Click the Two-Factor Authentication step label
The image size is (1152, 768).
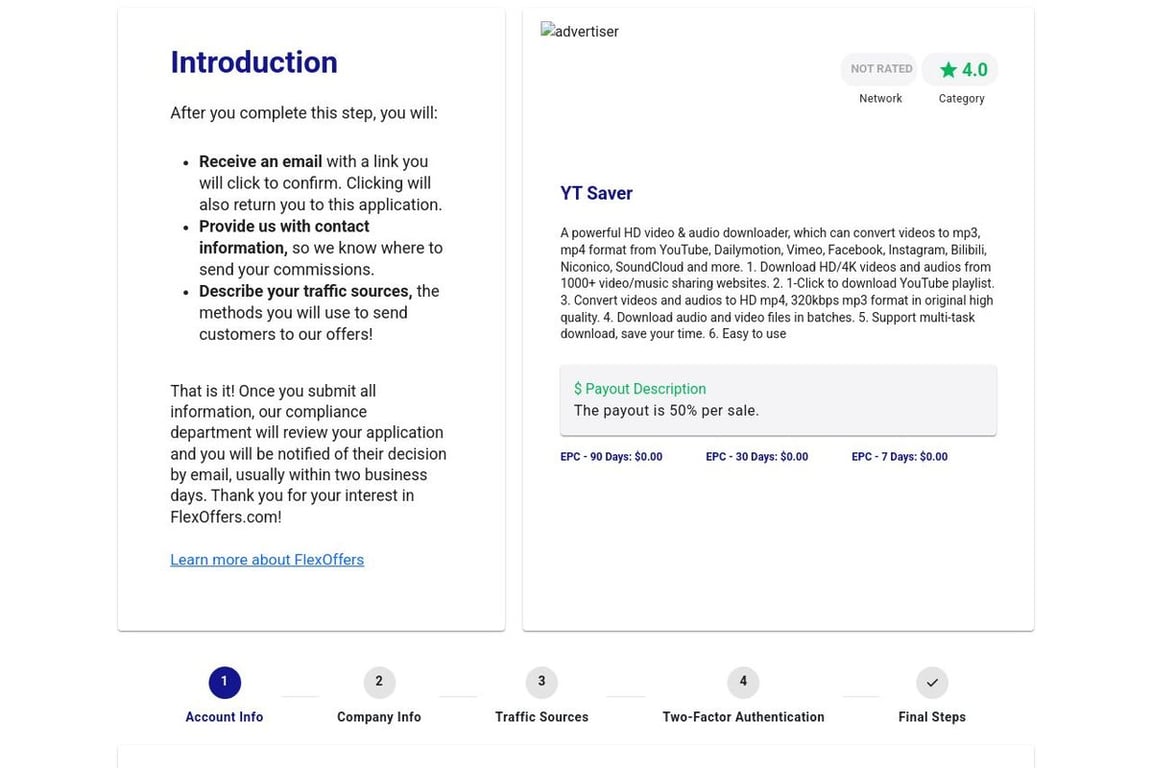(743, 717)
